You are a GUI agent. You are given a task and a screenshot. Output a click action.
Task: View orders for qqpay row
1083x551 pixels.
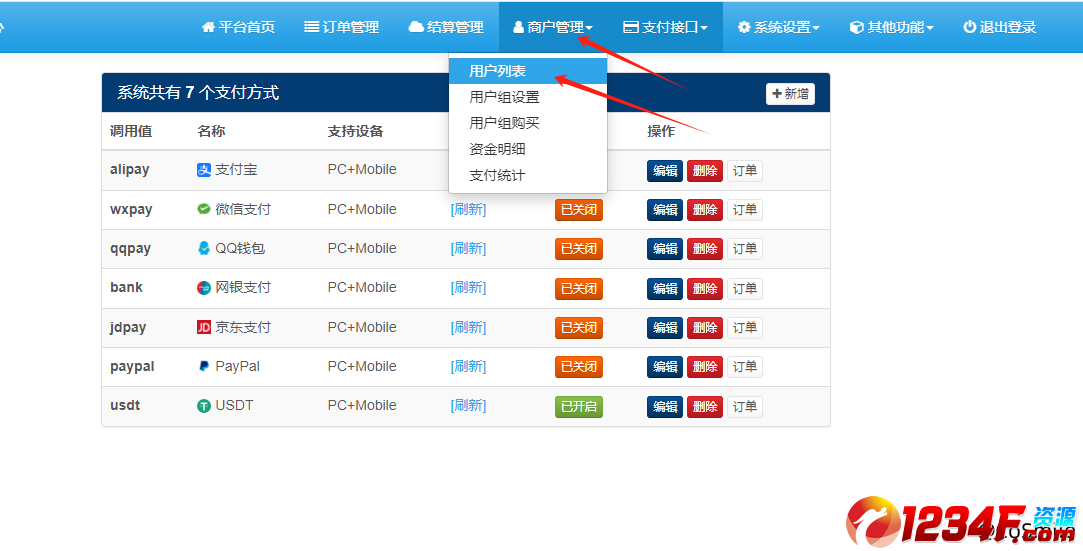pos(745,249)
